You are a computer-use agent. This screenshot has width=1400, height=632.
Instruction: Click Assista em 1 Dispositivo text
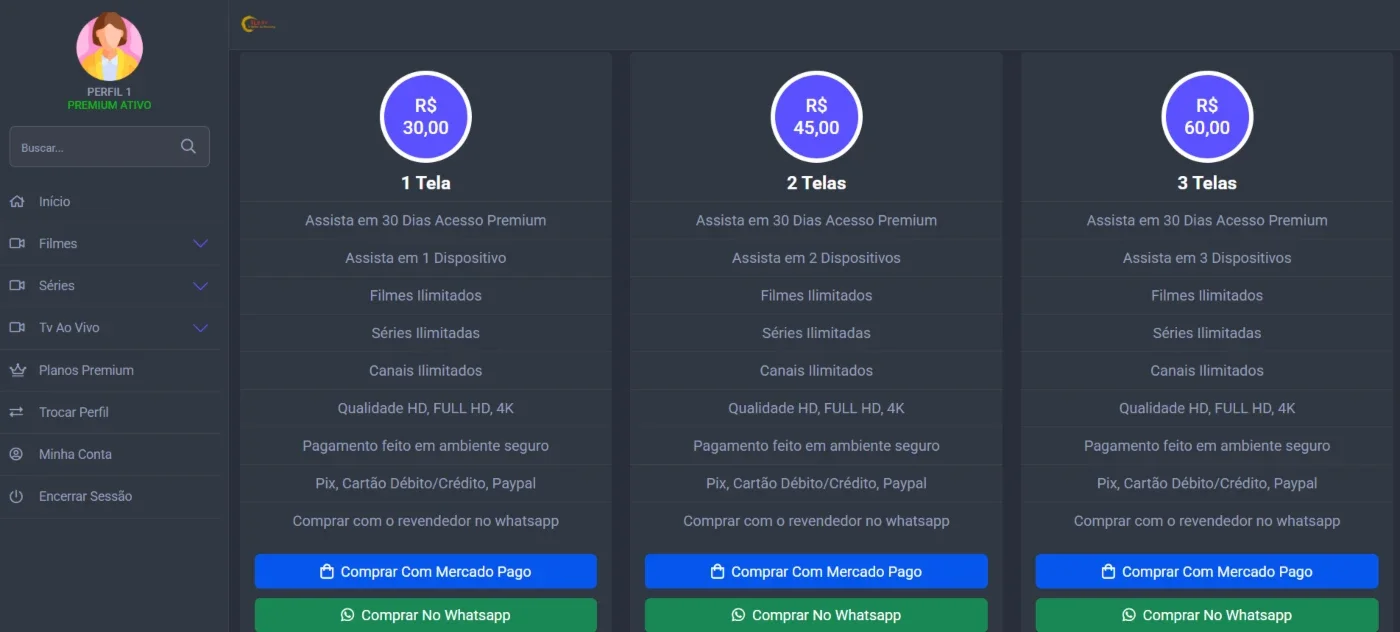(x=426, y=258)
